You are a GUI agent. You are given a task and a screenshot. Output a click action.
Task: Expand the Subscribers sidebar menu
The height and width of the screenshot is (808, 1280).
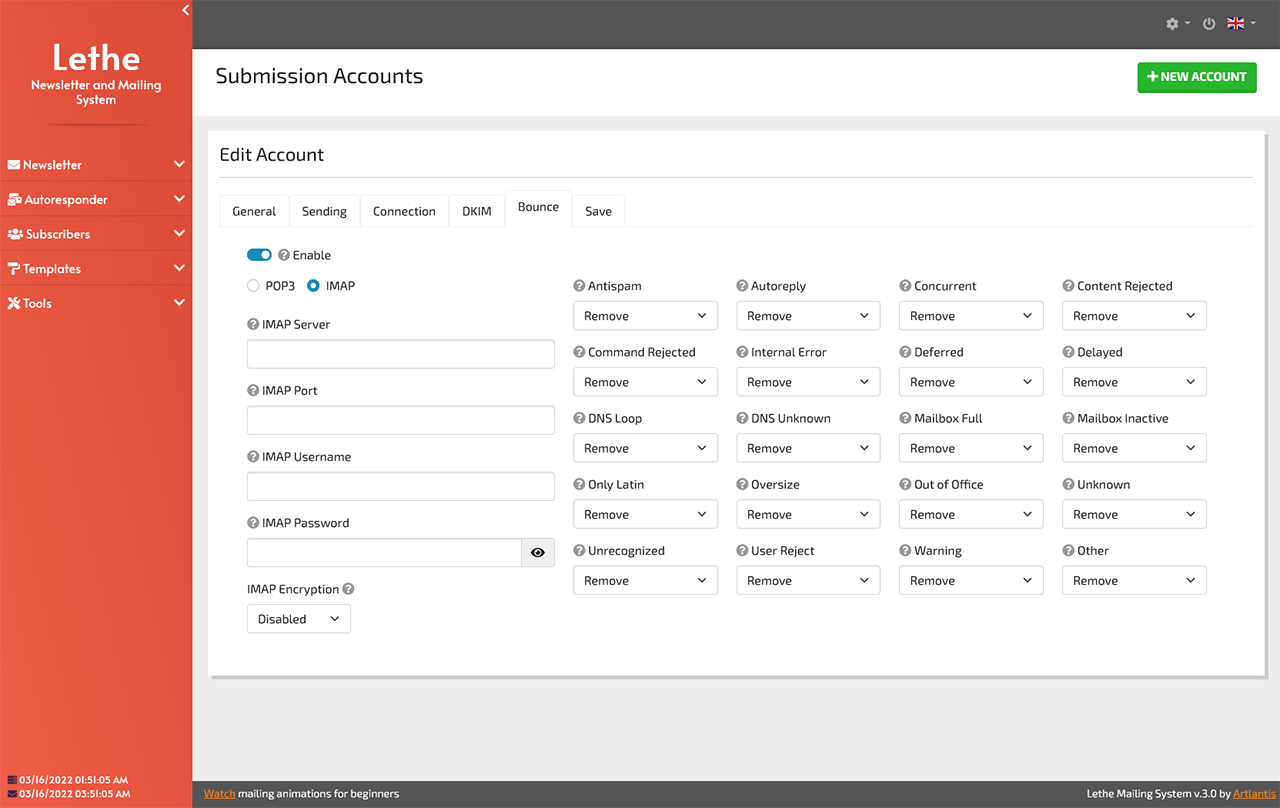point(96,234)
